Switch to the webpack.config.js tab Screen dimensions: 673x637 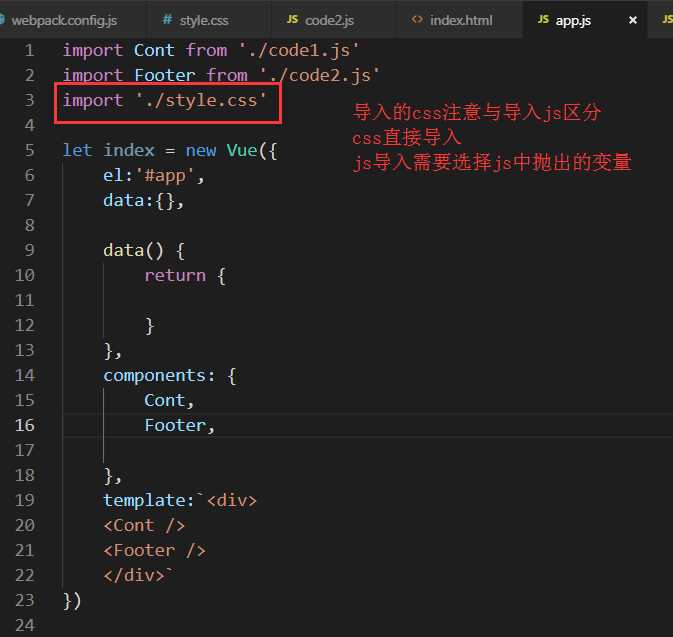tap(64, 20)
